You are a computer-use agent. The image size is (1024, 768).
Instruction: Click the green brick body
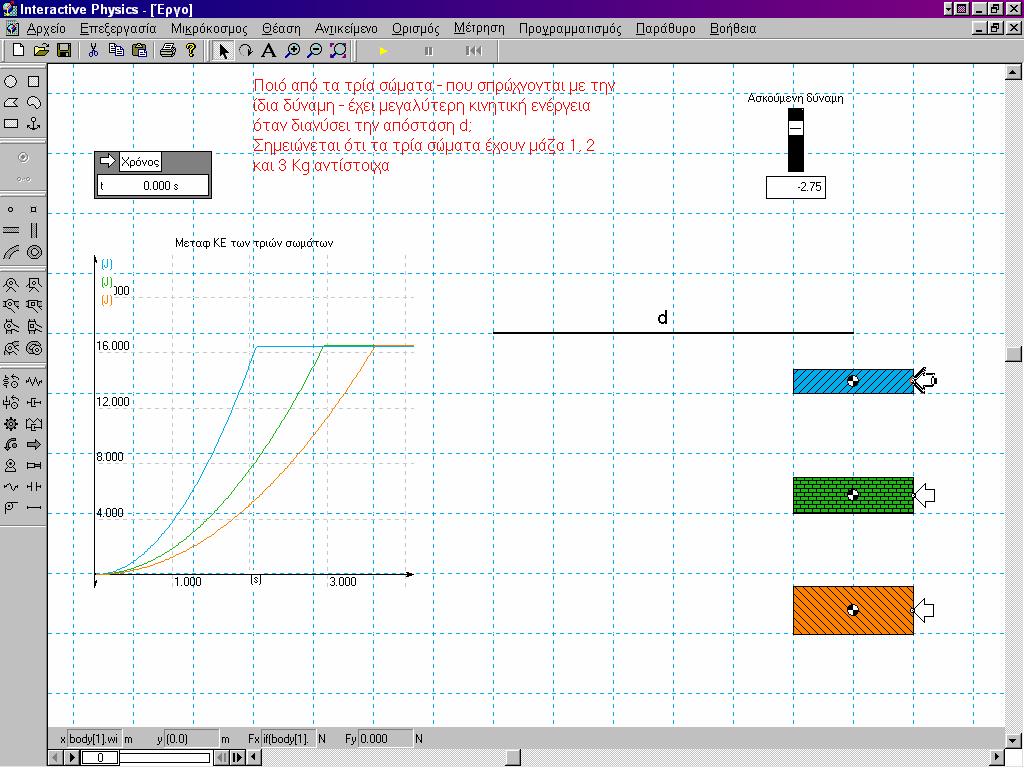click(x=853, y=496)
